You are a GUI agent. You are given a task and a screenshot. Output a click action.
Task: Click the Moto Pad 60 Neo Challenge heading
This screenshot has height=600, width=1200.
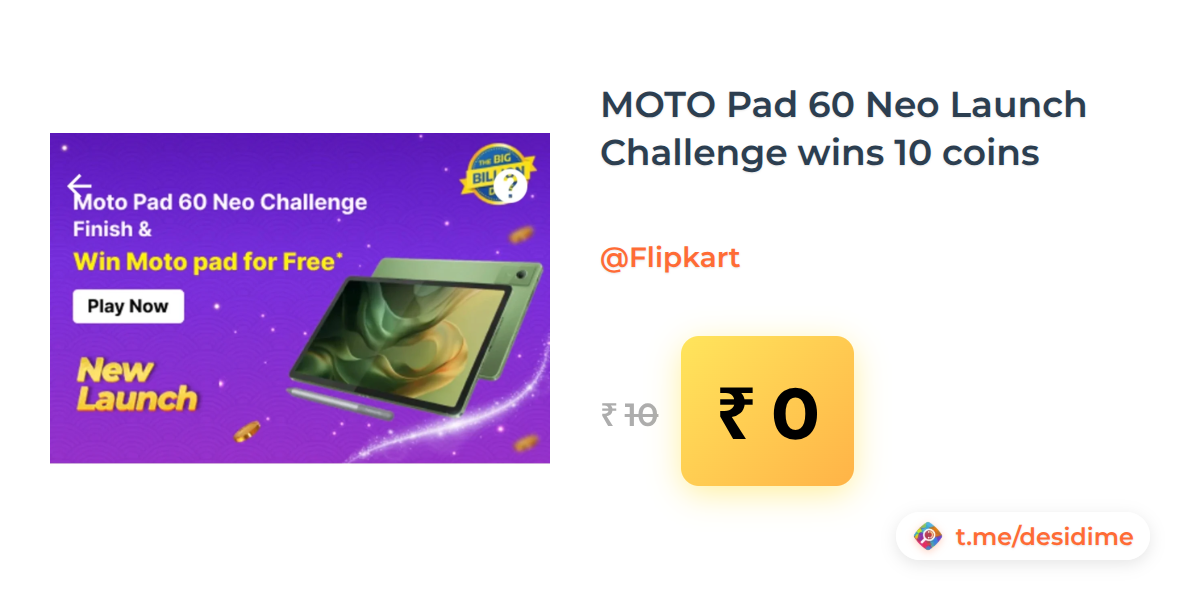220,202
